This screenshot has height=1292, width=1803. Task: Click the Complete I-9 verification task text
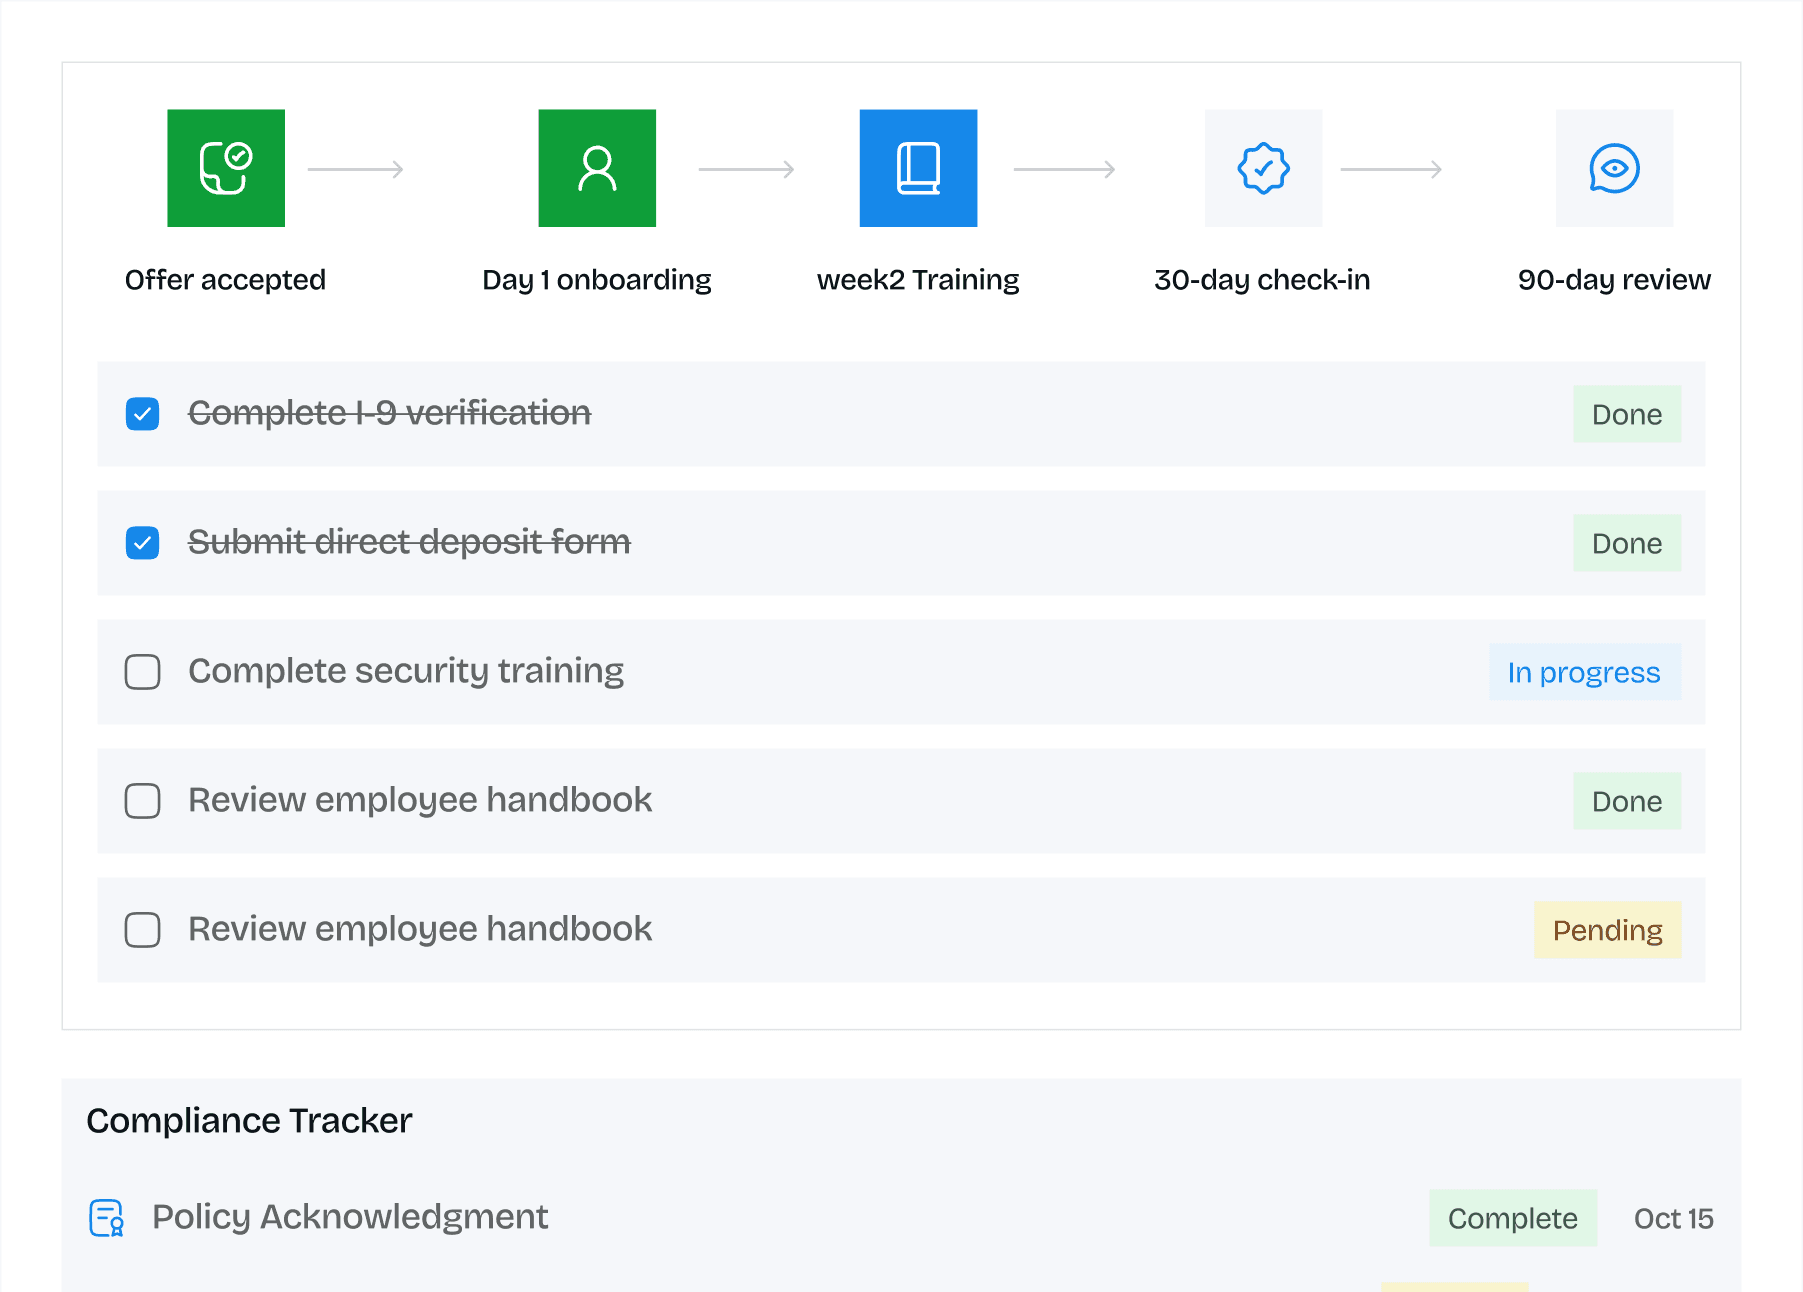click(x=390, y=413)
